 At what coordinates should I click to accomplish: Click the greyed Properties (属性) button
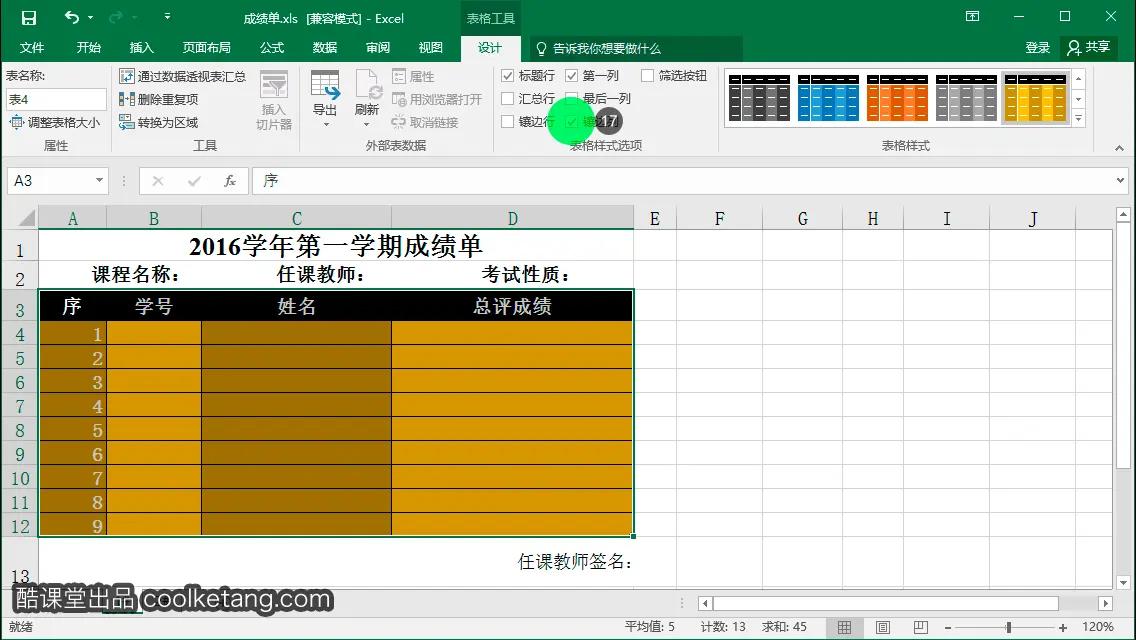click(x=413, y=76)
